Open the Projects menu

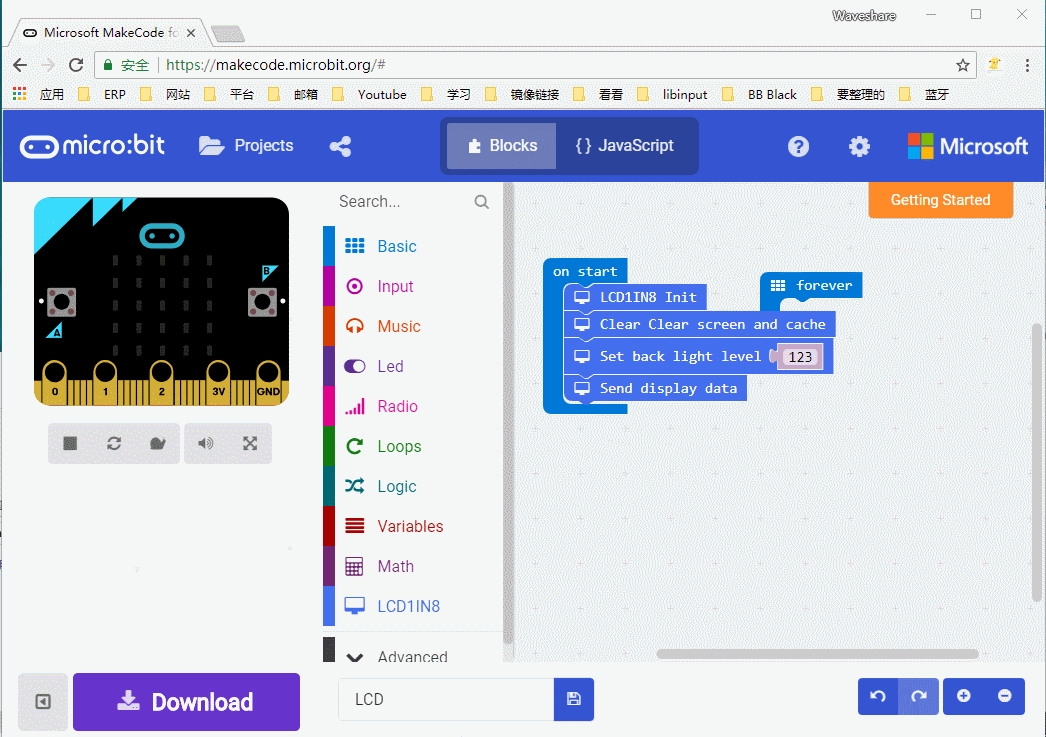246,146
